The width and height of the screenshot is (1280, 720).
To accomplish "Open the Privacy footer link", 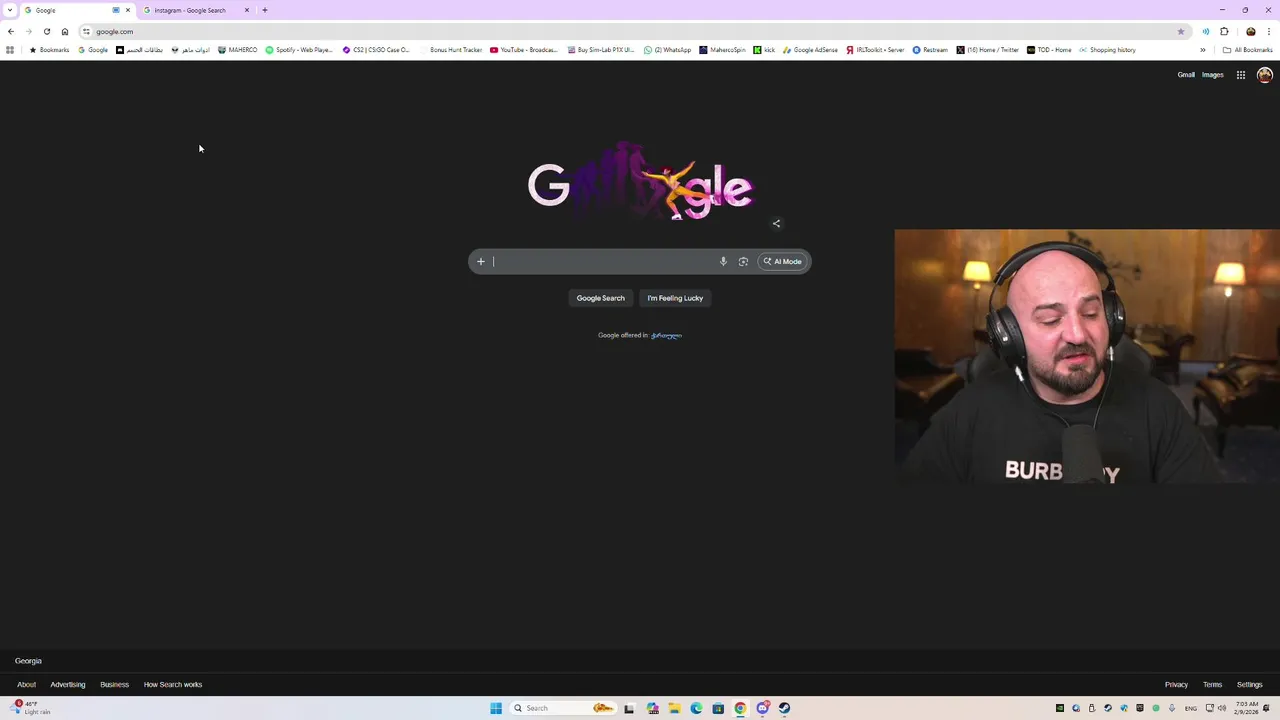I will point(1176,685).
